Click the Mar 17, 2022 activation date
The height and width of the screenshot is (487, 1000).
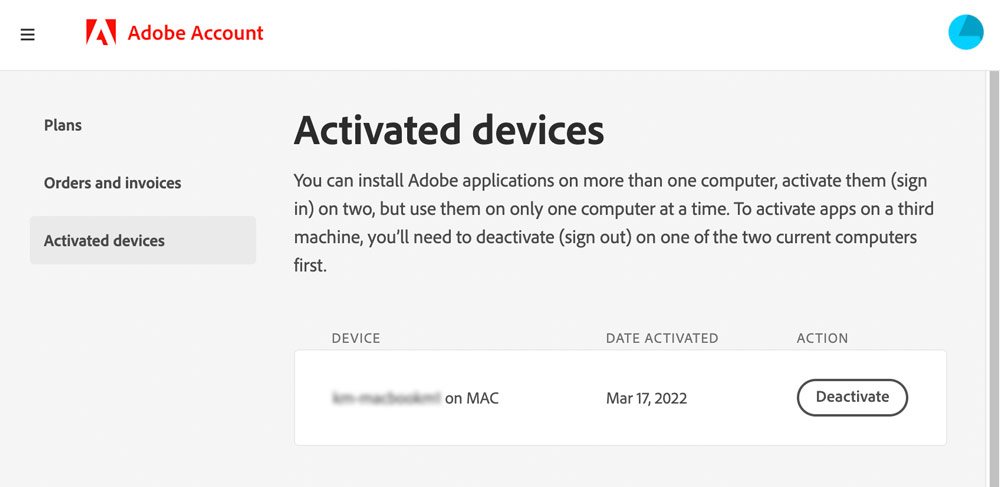click(x=647, y=398)
